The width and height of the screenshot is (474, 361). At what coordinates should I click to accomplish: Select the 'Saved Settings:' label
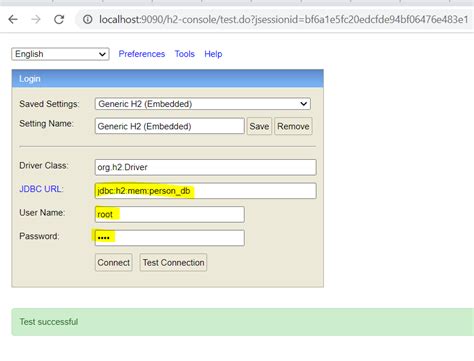click(49, 104)
